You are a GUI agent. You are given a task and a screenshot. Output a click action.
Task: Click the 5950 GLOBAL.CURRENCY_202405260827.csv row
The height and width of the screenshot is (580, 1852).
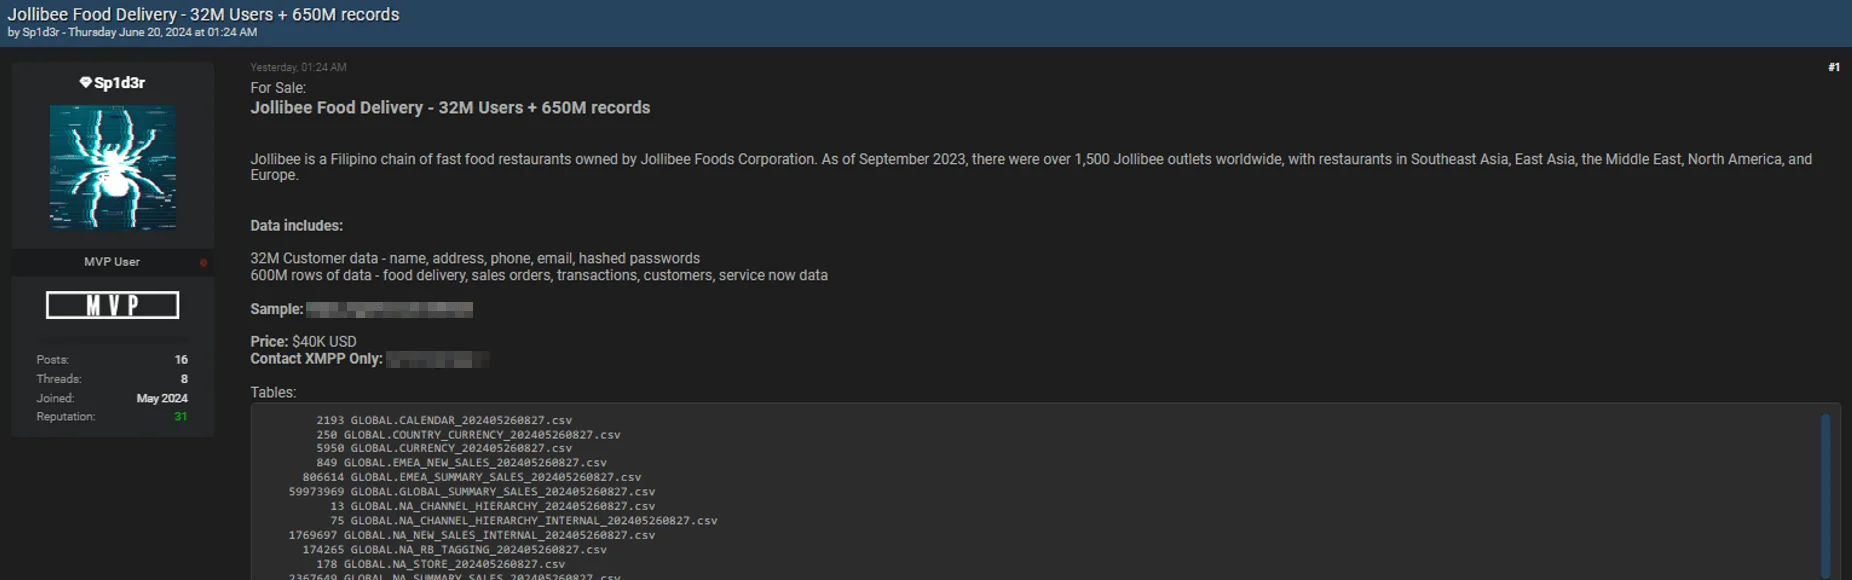[444, 448]
